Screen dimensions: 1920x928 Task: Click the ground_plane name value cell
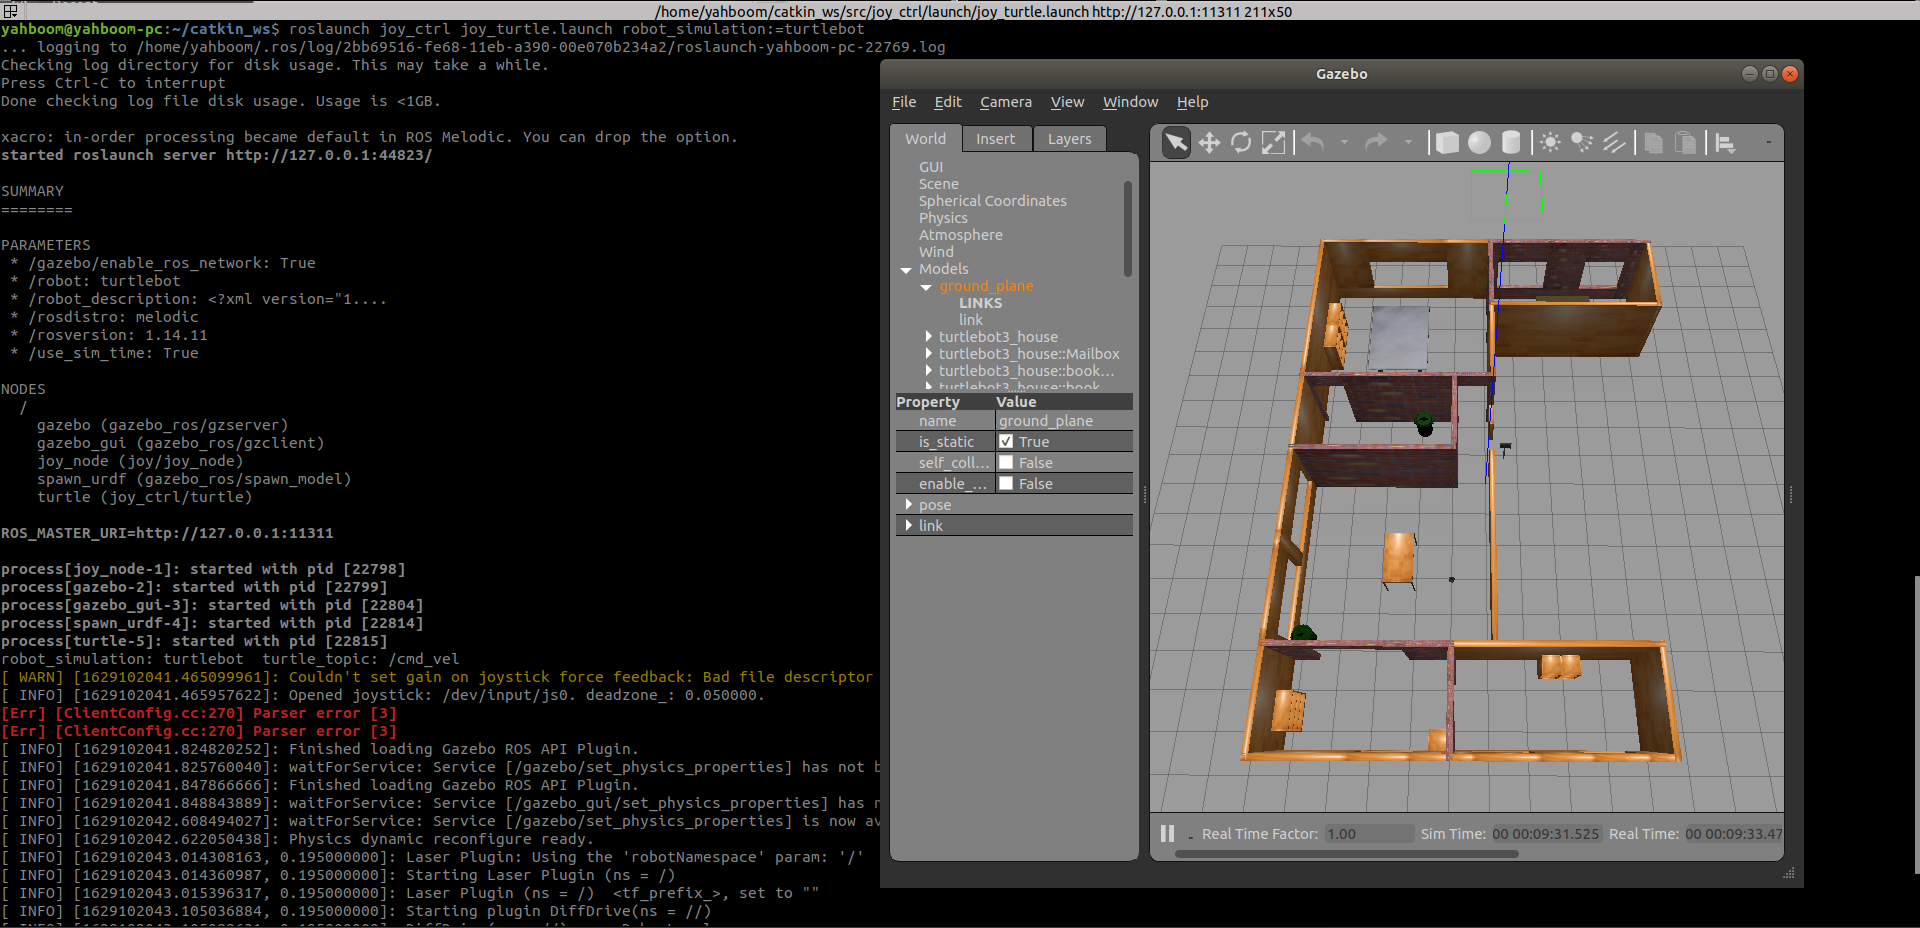point(1064,421)
